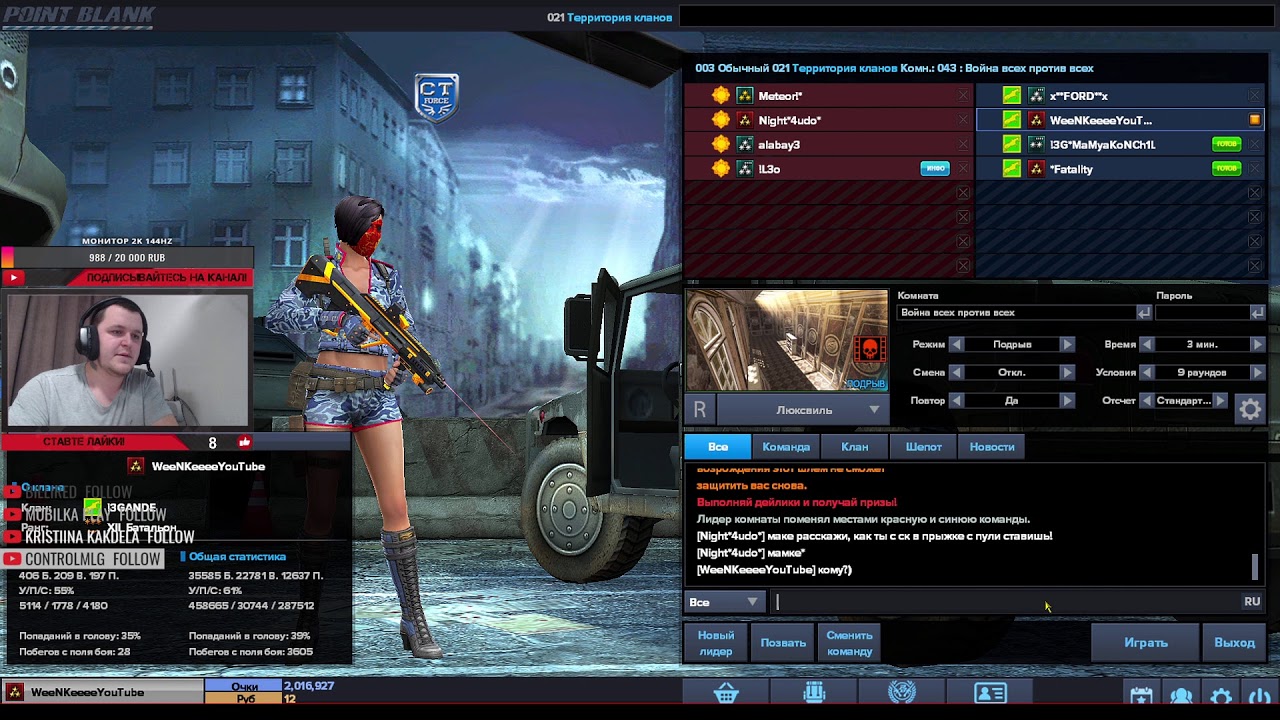1280x720 pixels.
Task: Confirm room name with enter arrow
Action: coord(1143,313)
